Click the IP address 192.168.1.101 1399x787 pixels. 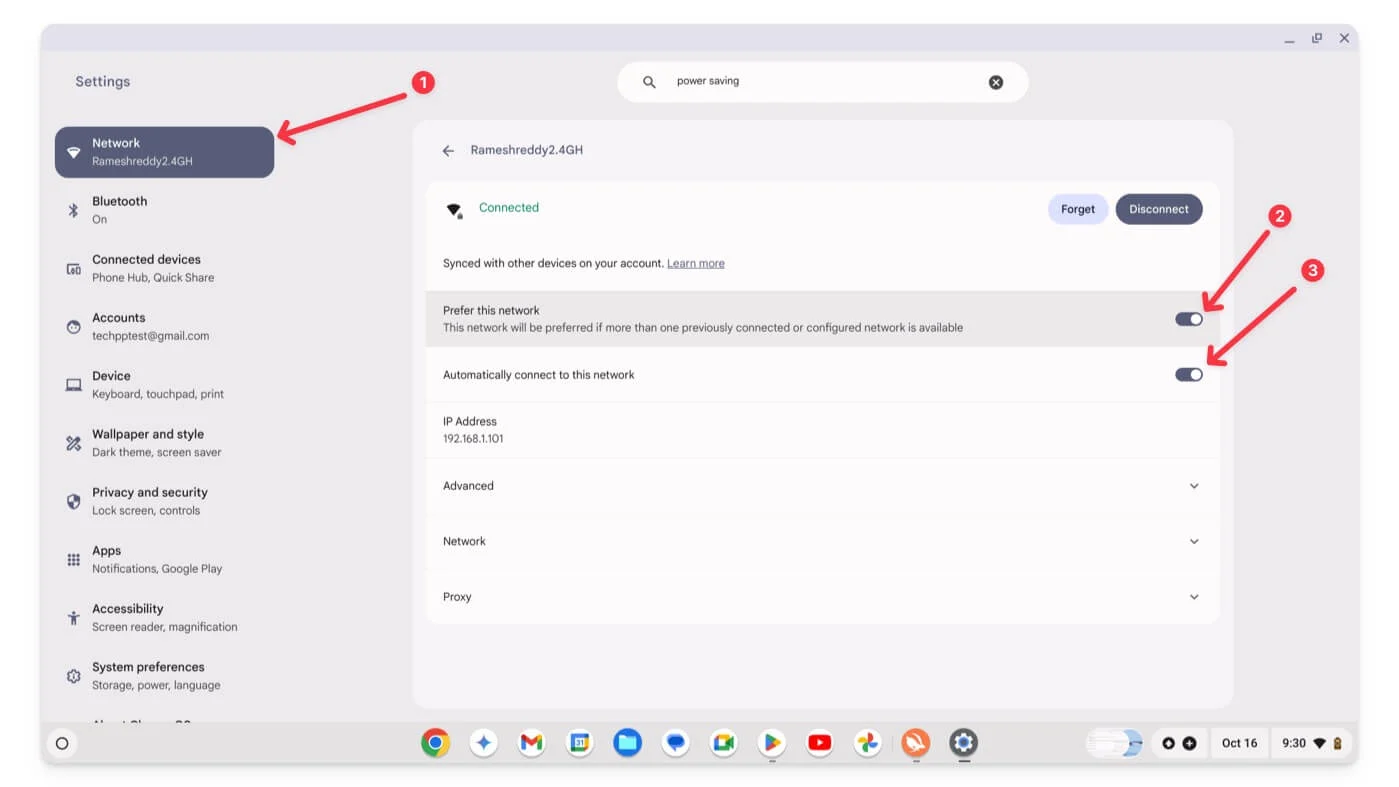pos(473,439)
